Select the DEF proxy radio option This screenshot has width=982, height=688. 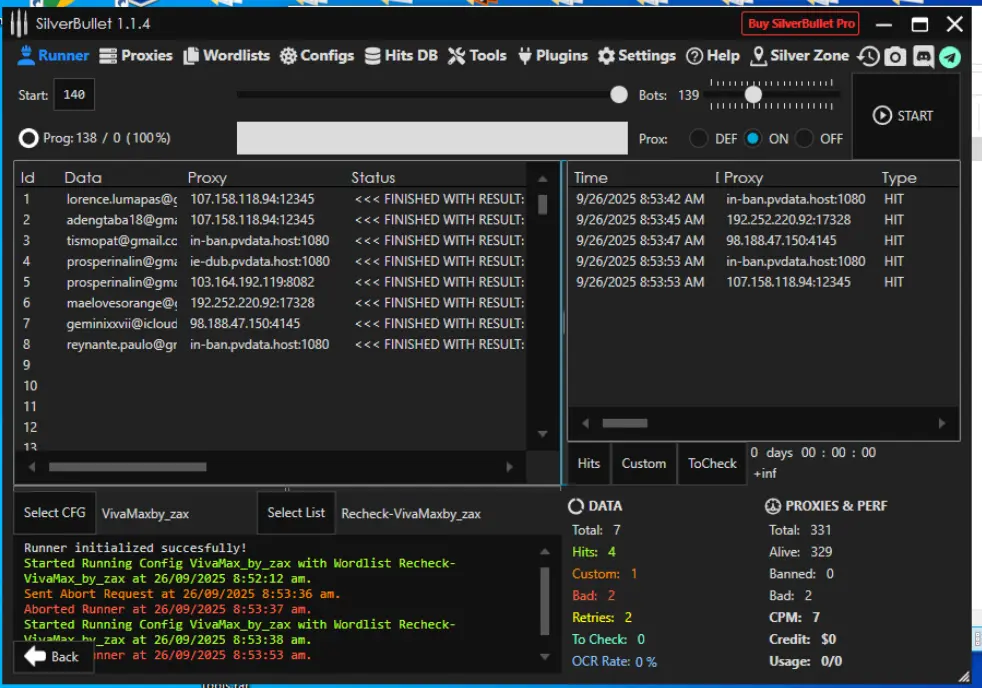(698, 138)
